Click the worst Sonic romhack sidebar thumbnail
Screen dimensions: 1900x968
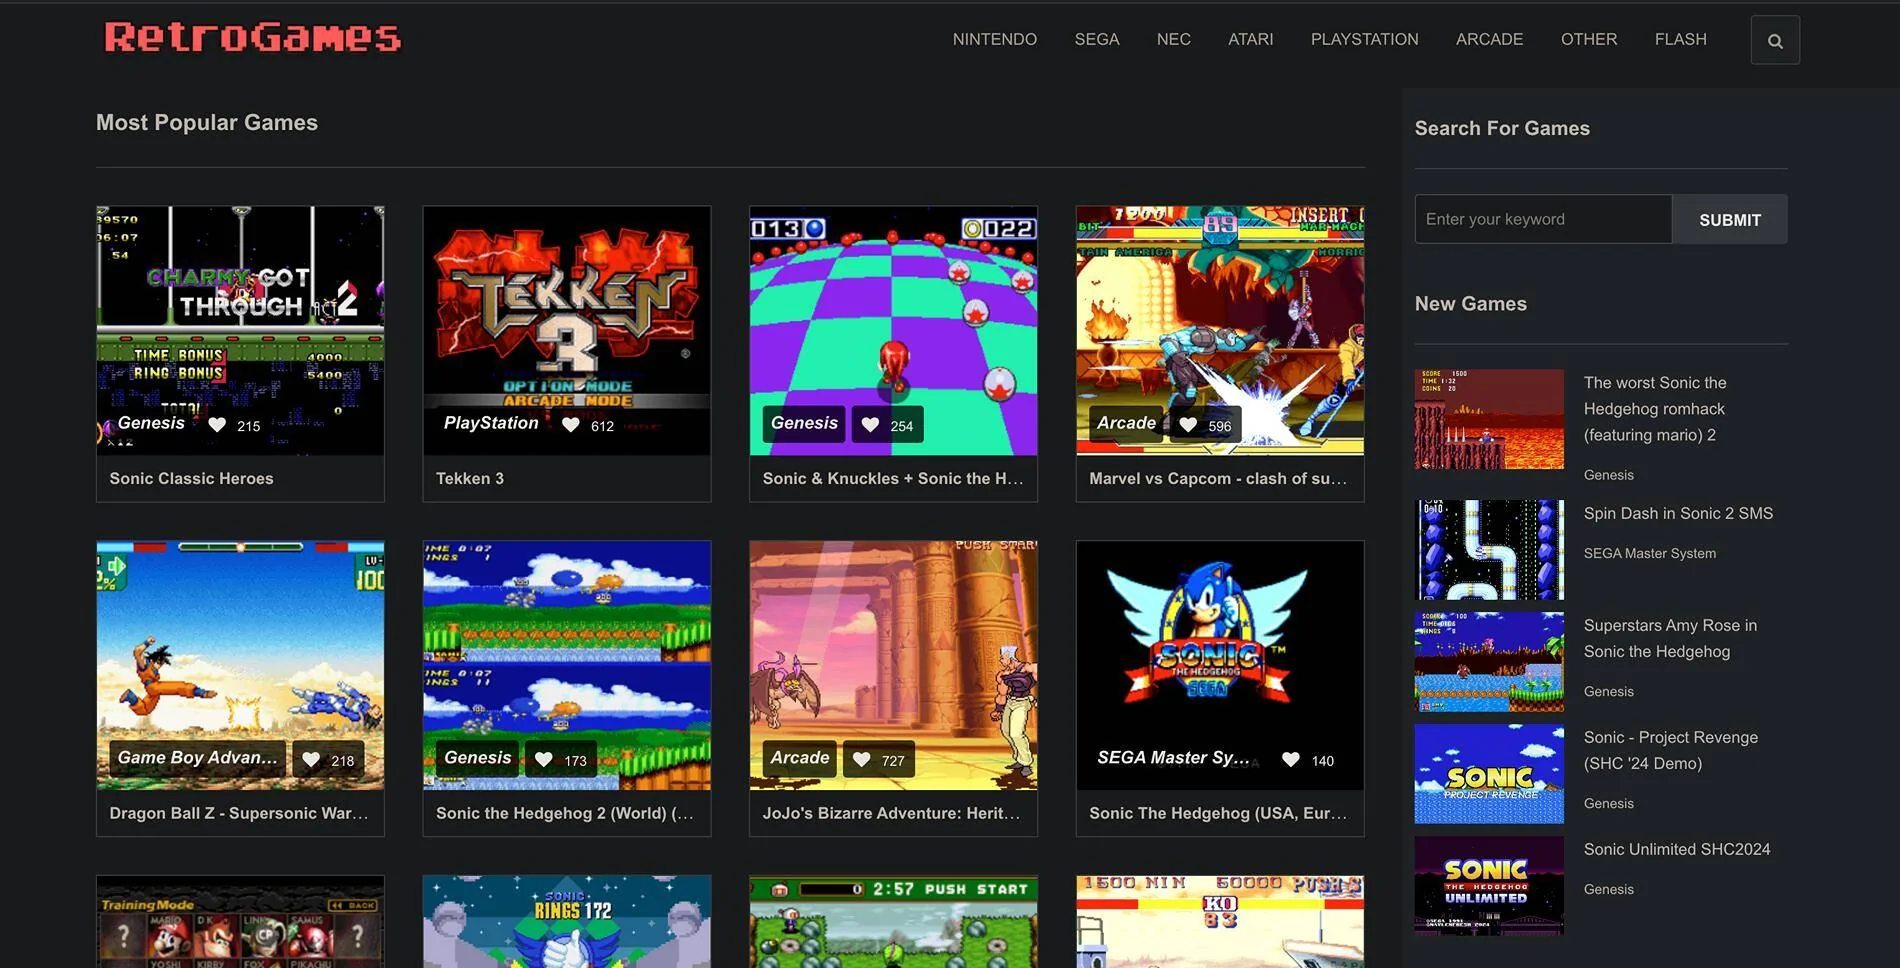pyautogui.click(x=1489, y=419)
